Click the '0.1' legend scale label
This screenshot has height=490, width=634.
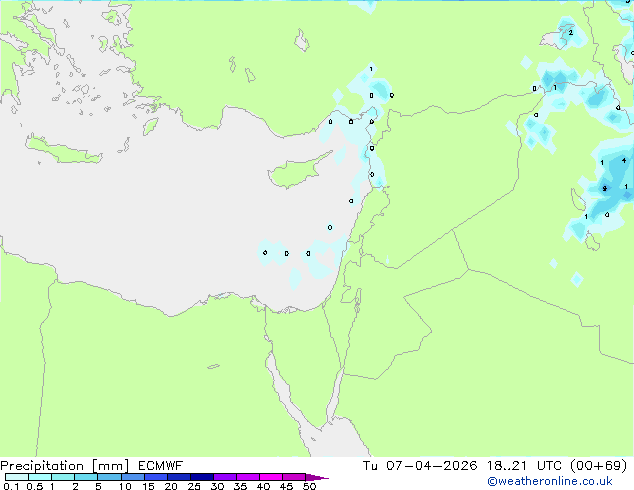[11, 486]
